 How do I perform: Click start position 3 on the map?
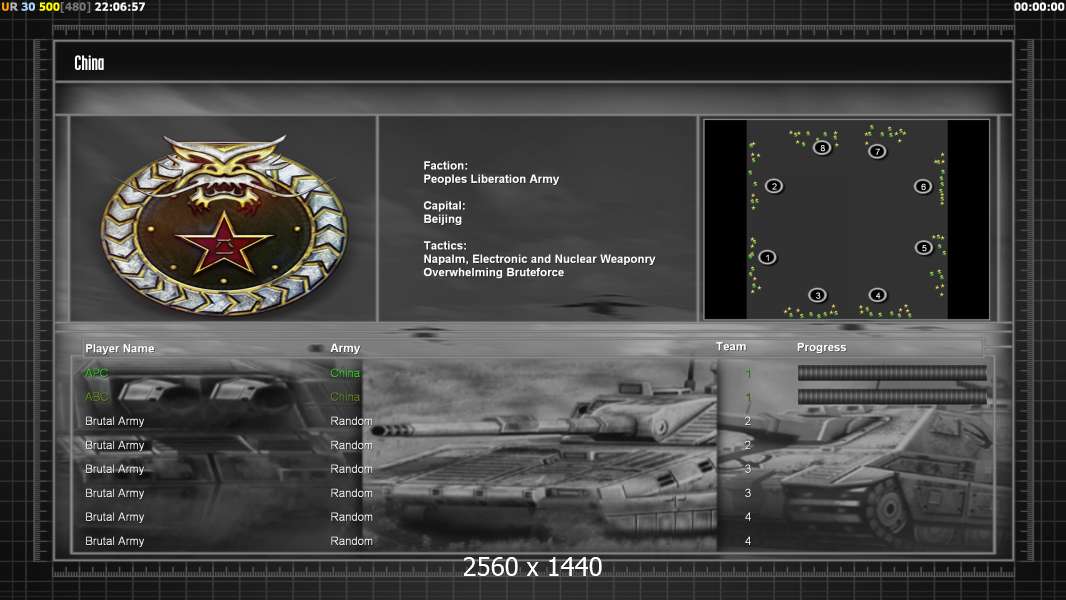pos(817,295)
